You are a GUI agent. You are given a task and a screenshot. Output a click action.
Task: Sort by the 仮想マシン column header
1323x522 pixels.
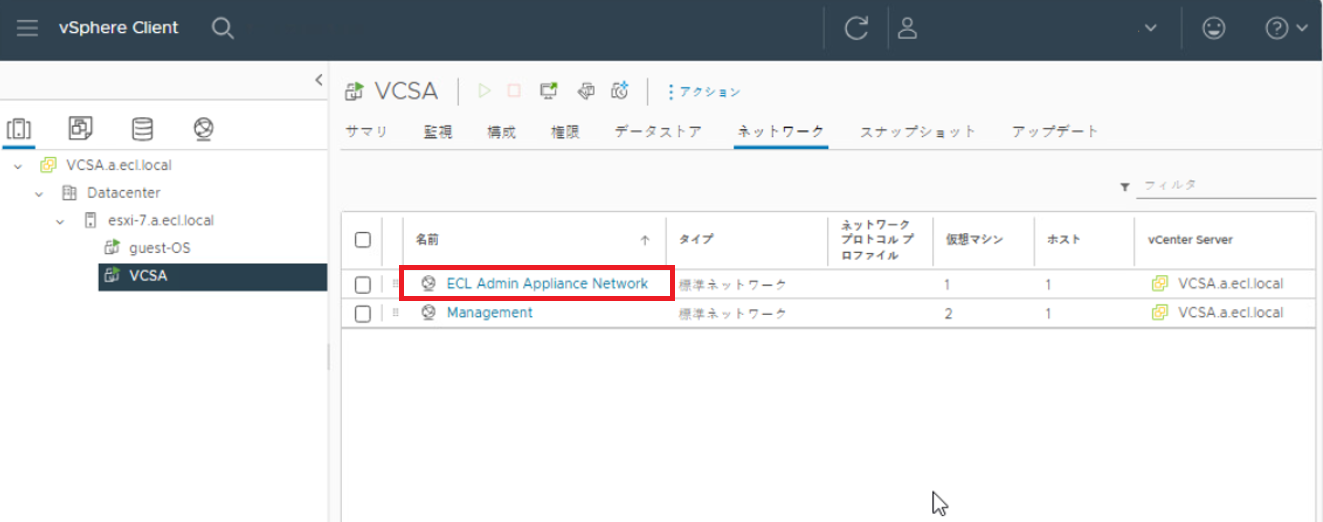[974, 240]
